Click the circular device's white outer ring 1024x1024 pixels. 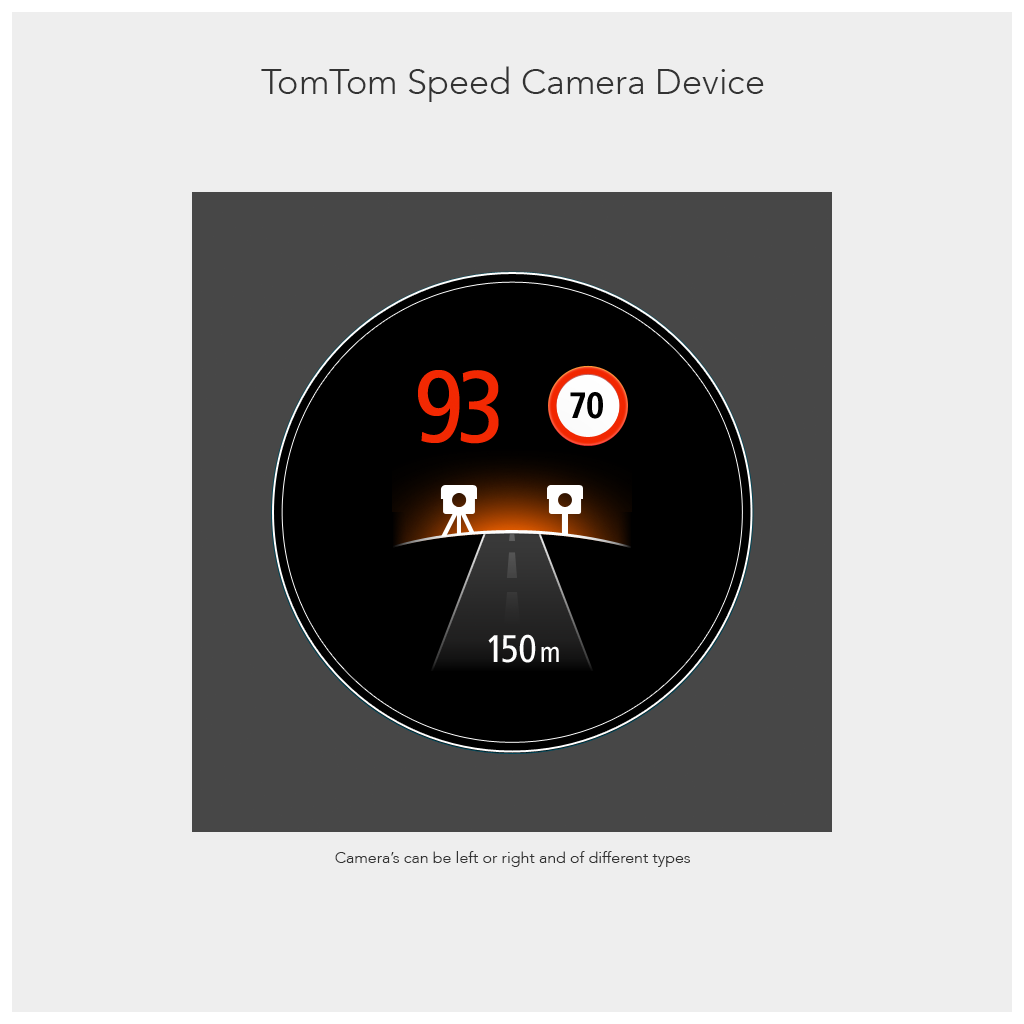512,274
